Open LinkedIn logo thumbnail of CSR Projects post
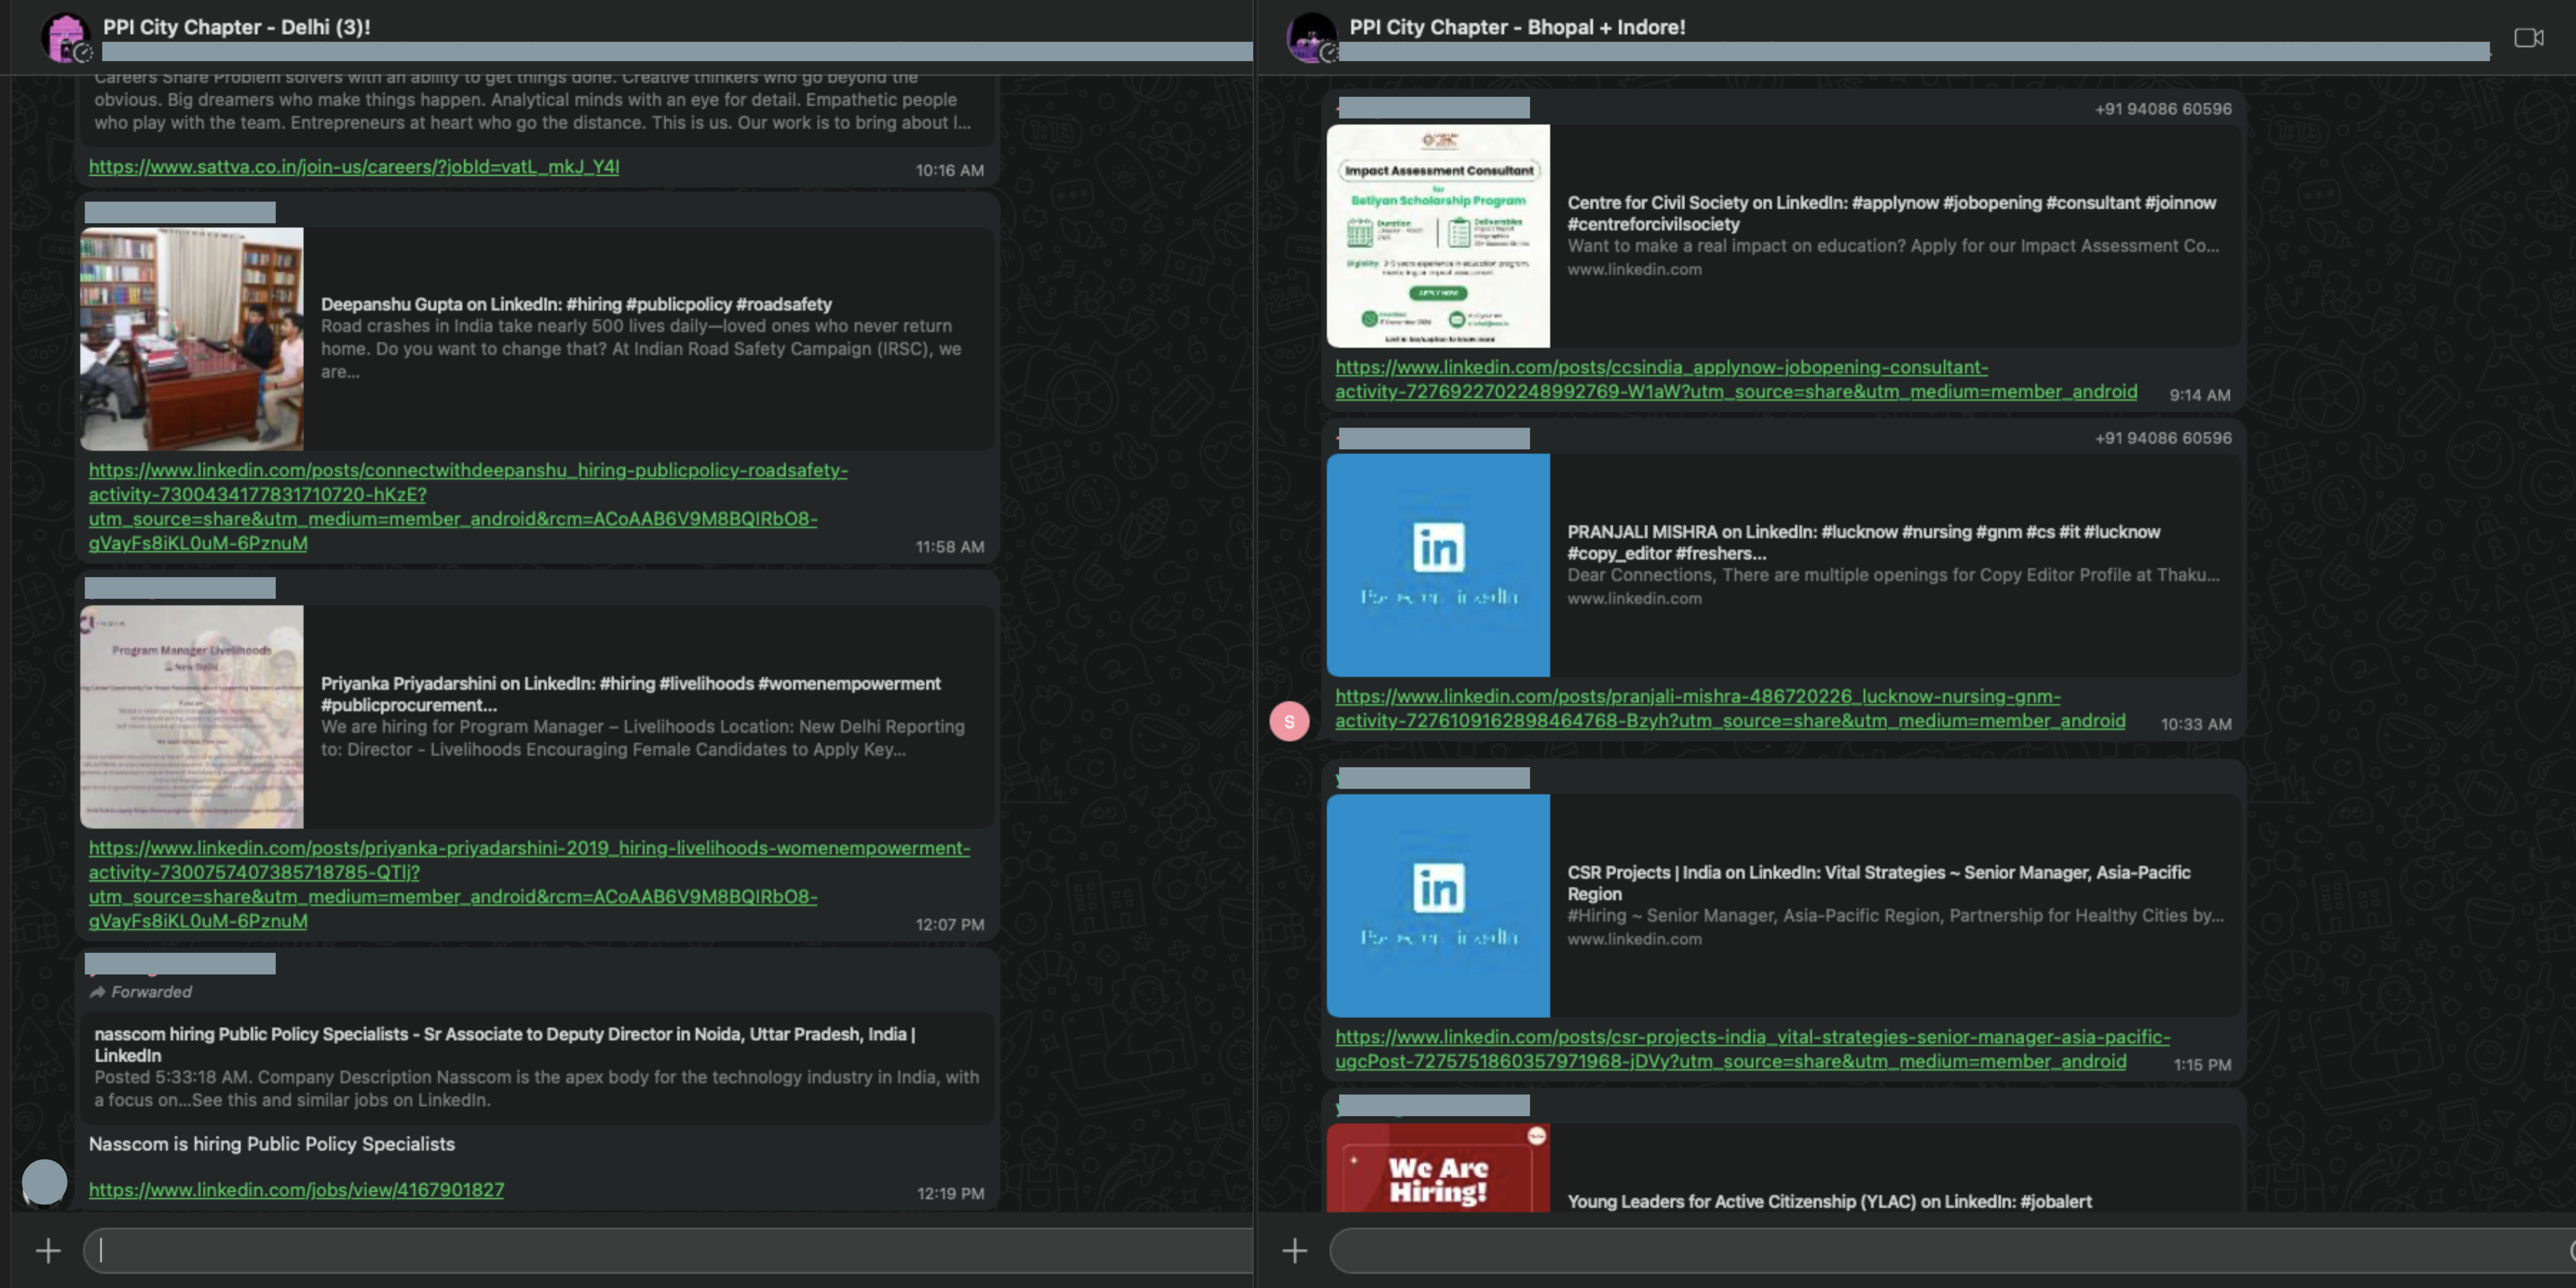Viewport: 2576px width, 1288px height. pyautogui.click(x=1438, y=906)
